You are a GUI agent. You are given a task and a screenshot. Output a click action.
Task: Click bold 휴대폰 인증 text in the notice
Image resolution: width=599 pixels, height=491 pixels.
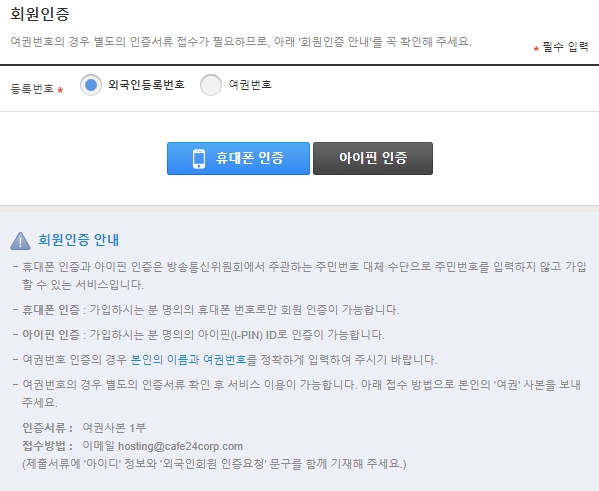tap(51, 310)
